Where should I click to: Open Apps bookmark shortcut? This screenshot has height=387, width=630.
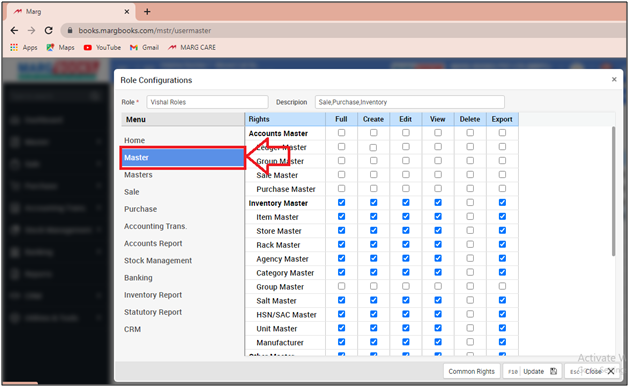pos(24,47)
